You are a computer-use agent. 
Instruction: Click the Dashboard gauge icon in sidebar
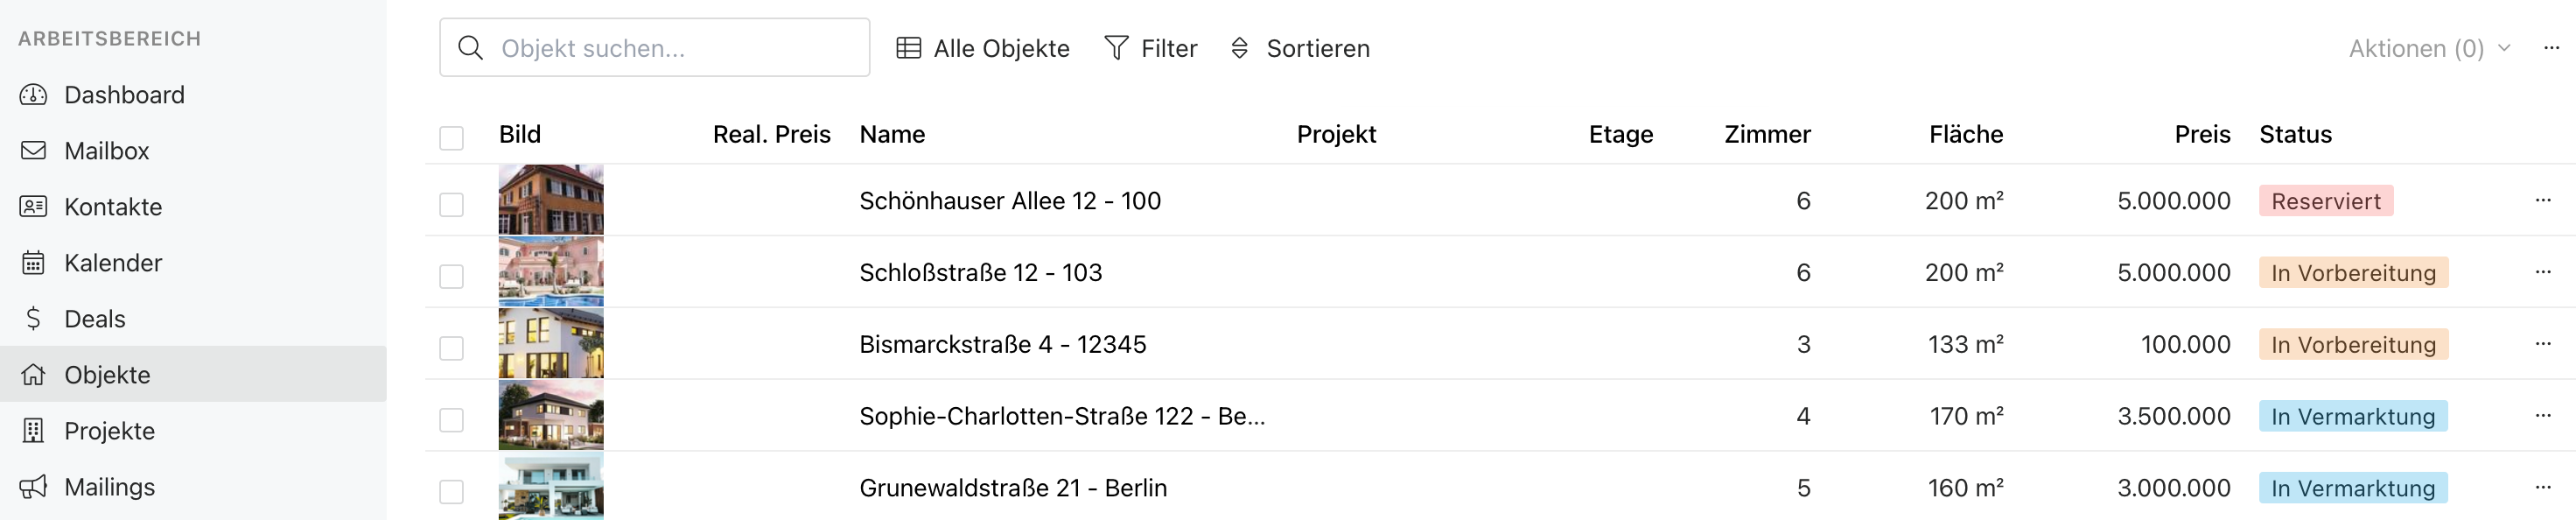[x=33, y=95]
